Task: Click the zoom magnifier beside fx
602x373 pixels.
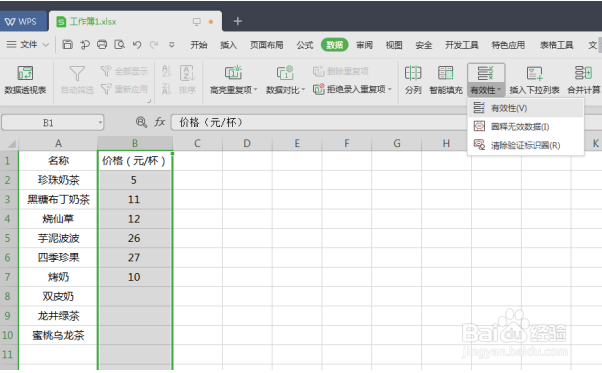Action: pos(141,122)
